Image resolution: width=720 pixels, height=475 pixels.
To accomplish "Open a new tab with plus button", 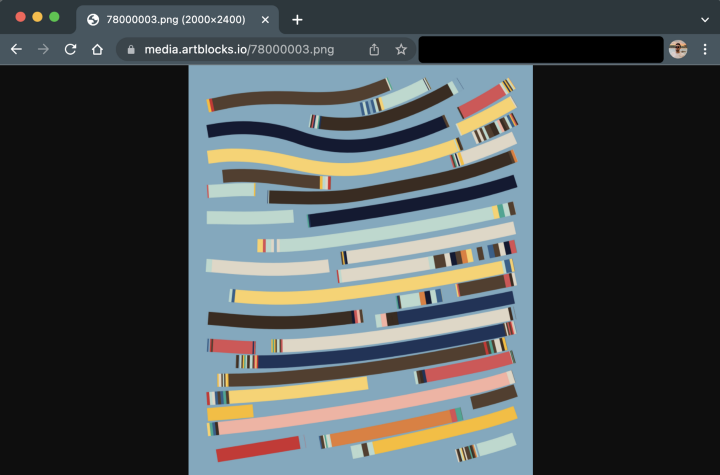I will click(x=297, y=19).
